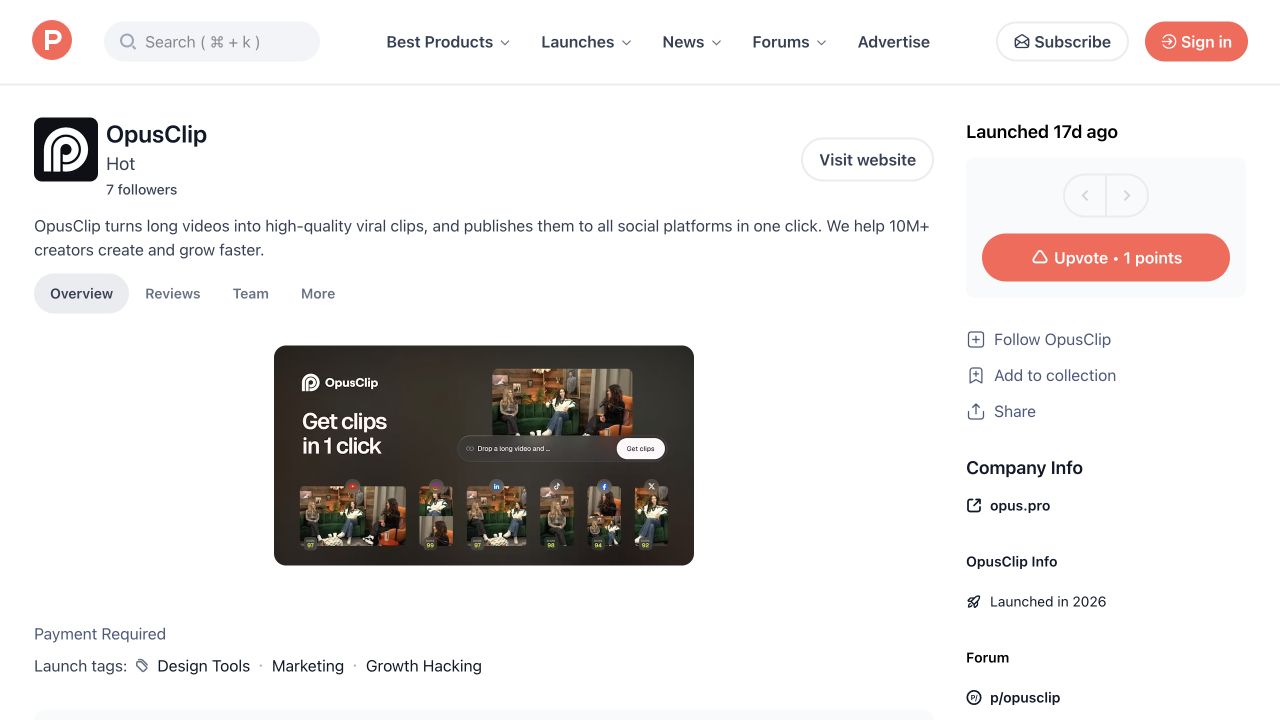Click the Share link
This screenshot has width=1280, height=720.
point(1015,411)
